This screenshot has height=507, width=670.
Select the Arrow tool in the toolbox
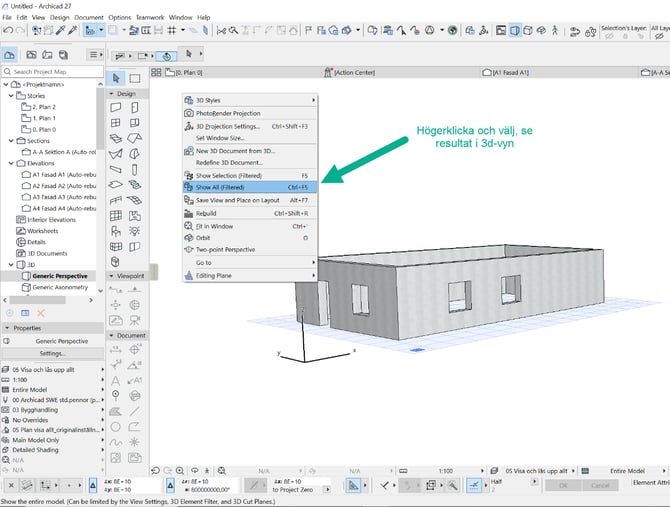[x=116, y=78]
